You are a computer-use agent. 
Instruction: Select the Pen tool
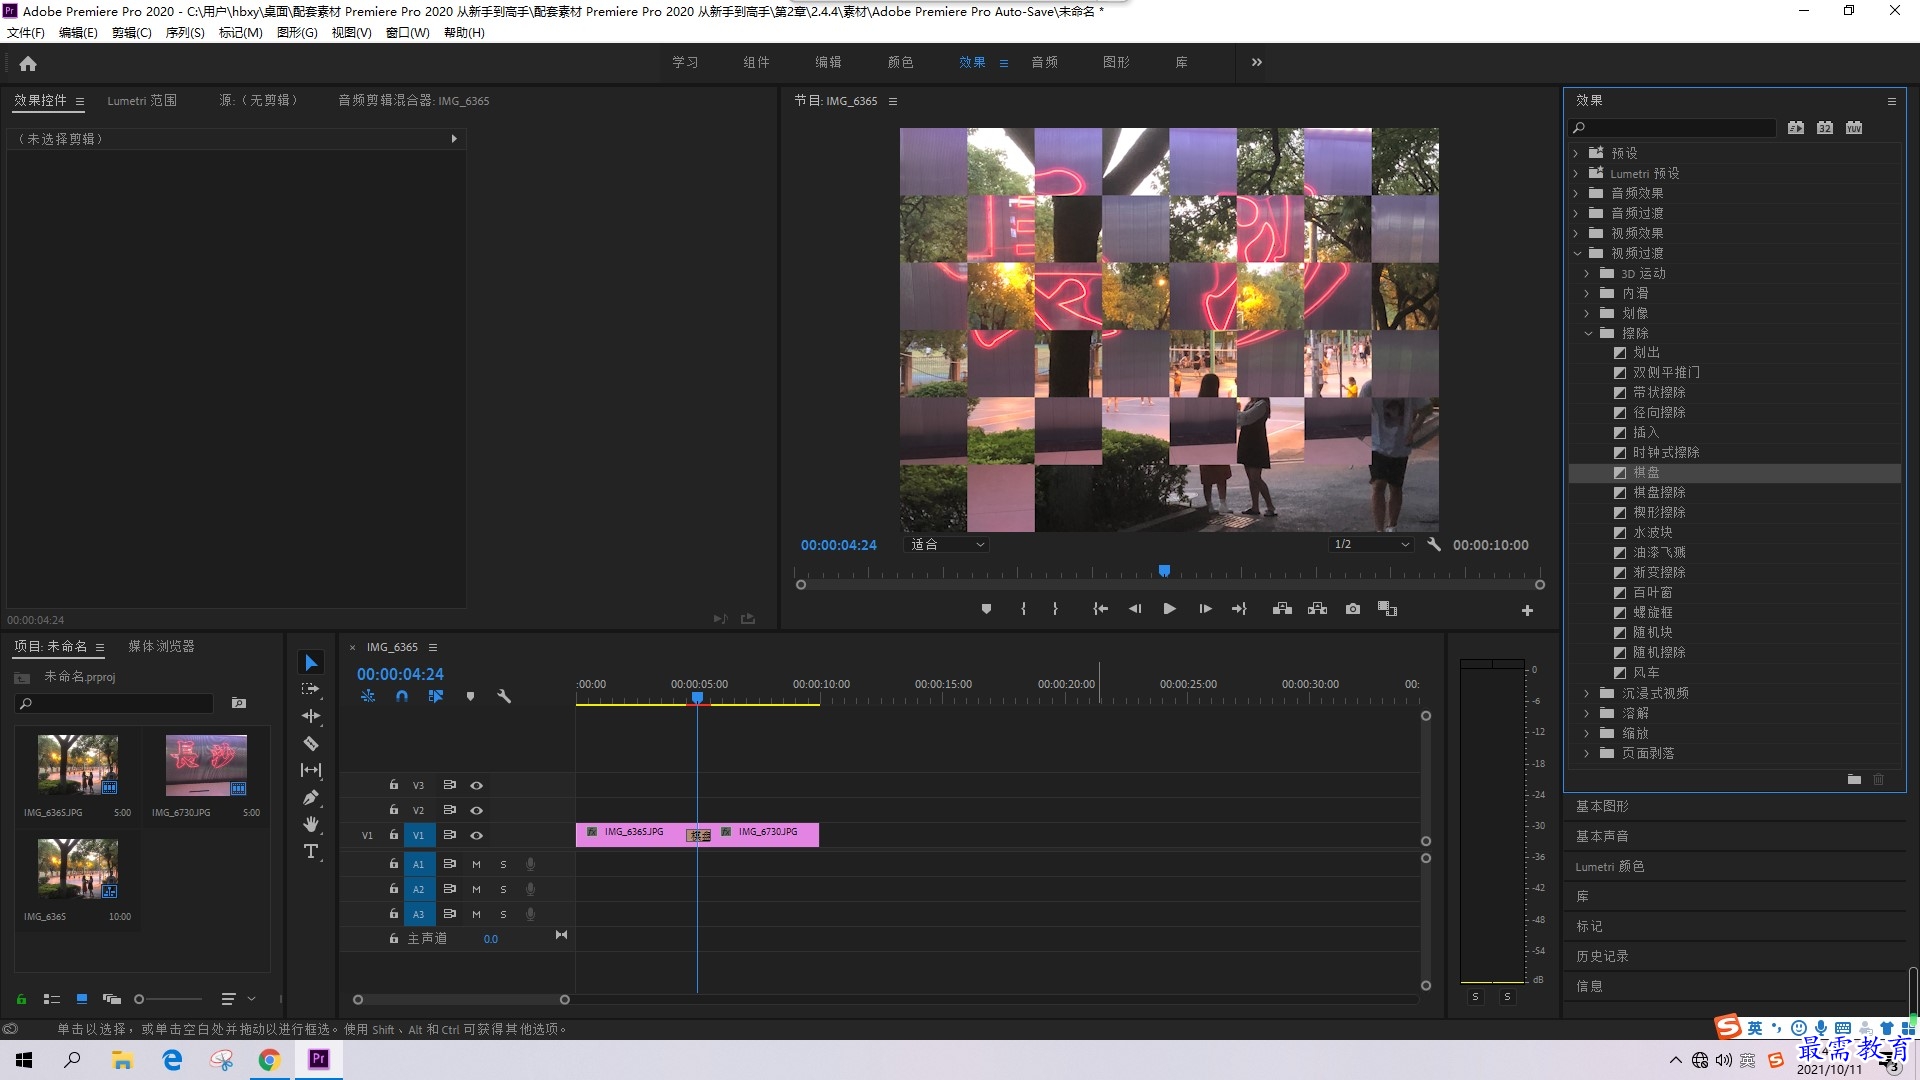click(x=311, y=797)
